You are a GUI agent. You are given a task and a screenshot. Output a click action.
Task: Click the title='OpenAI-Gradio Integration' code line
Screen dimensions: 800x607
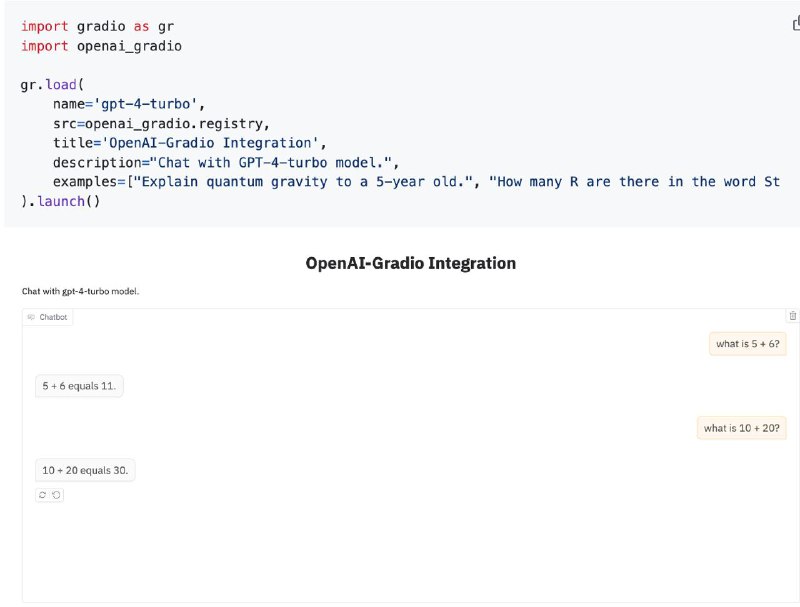coord(189,143)
